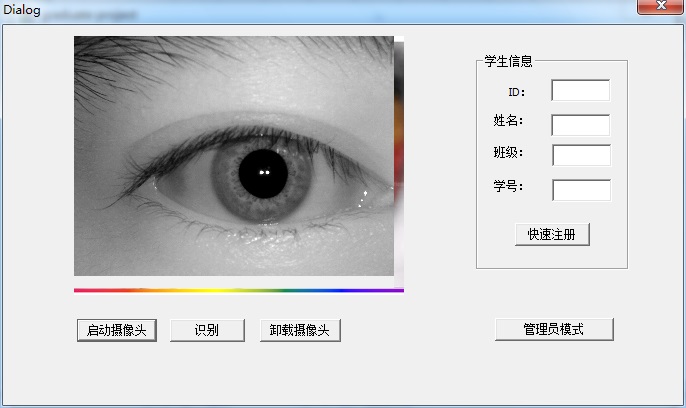Click the 启动摄像头 button

pyautogui.click(x=116, y=330)
